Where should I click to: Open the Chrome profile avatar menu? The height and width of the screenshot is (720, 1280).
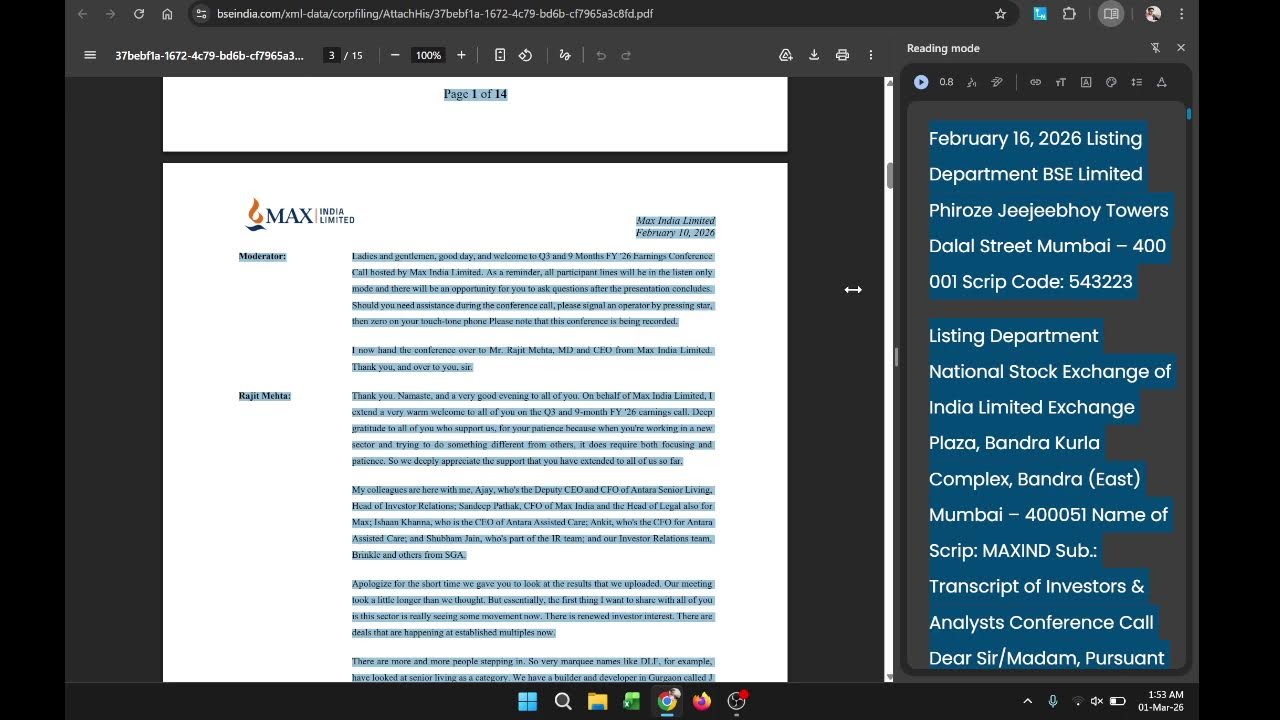1153,14
